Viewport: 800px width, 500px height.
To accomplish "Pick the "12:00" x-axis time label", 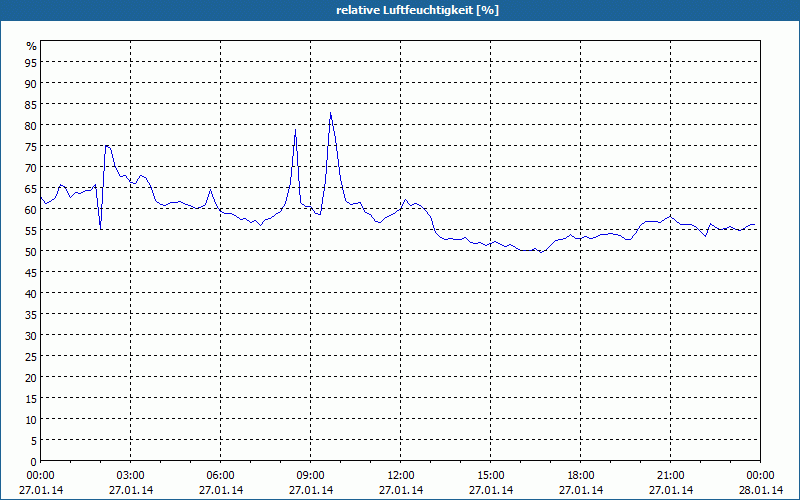I will [401, 476].
